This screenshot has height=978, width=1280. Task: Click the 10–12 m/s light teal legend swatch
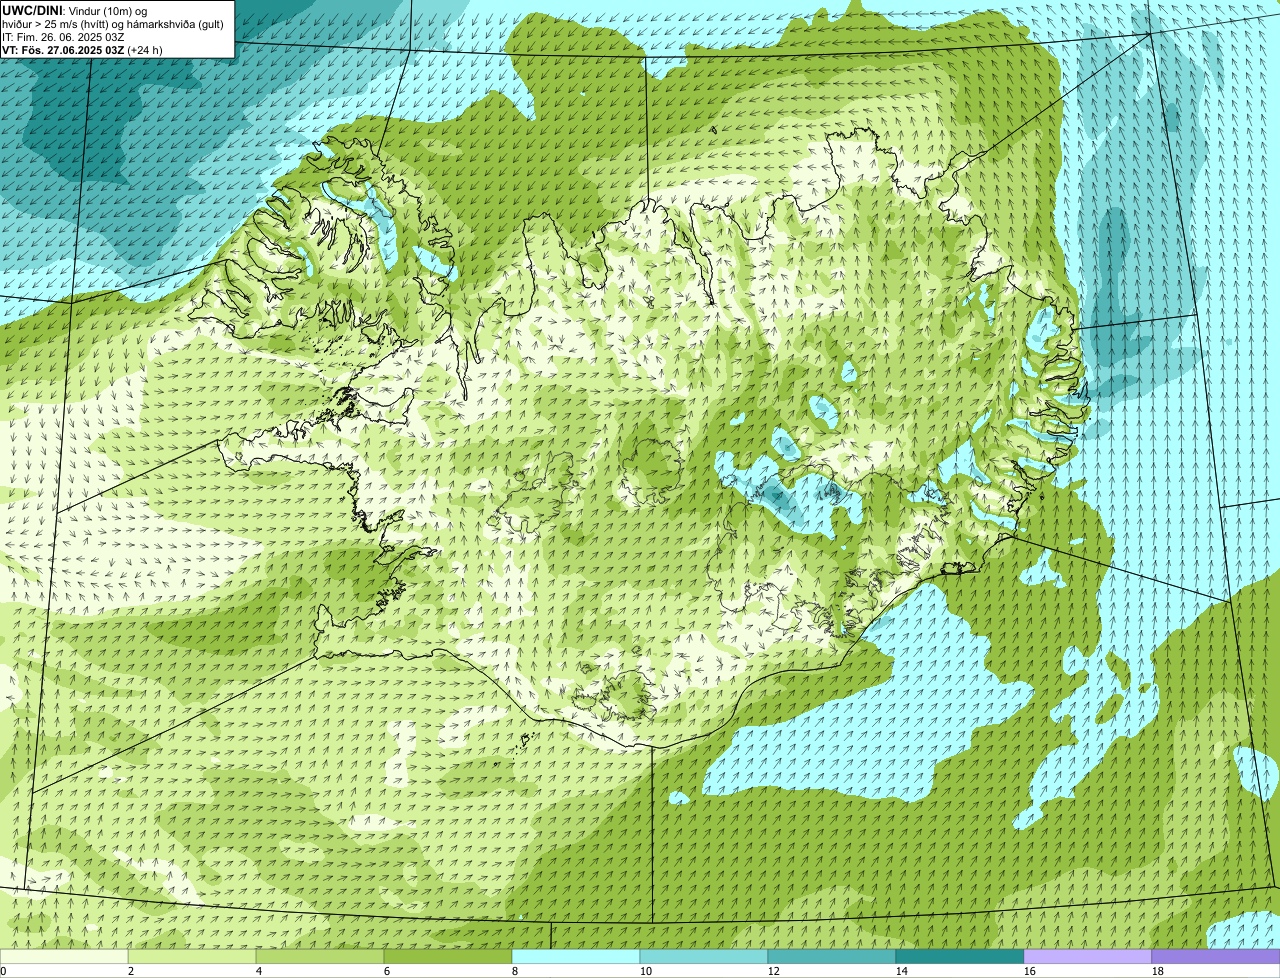coord(704,956)
